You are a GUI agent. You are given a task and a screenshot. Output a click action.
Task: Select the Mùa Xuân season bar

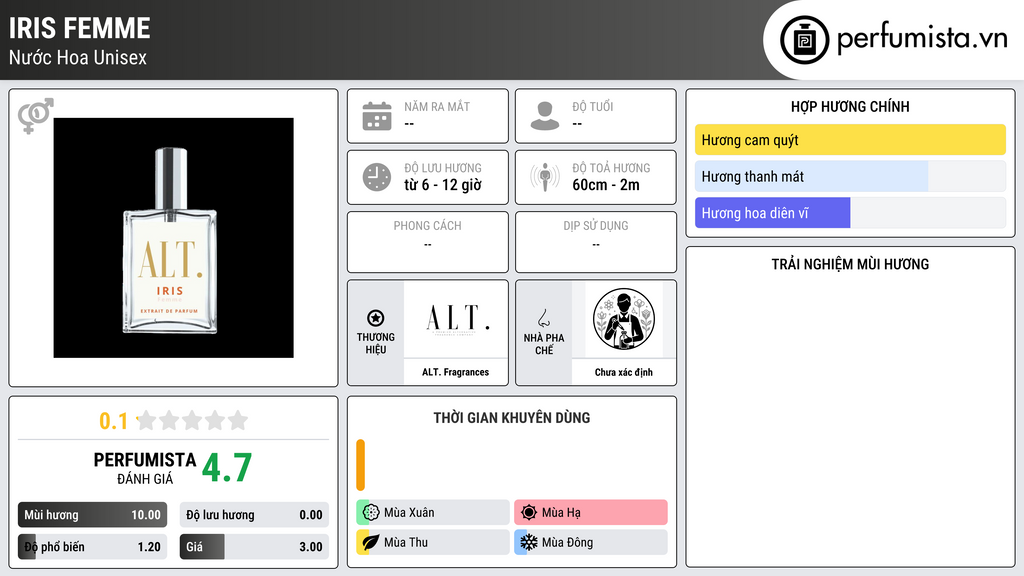[x=433, y=513]
